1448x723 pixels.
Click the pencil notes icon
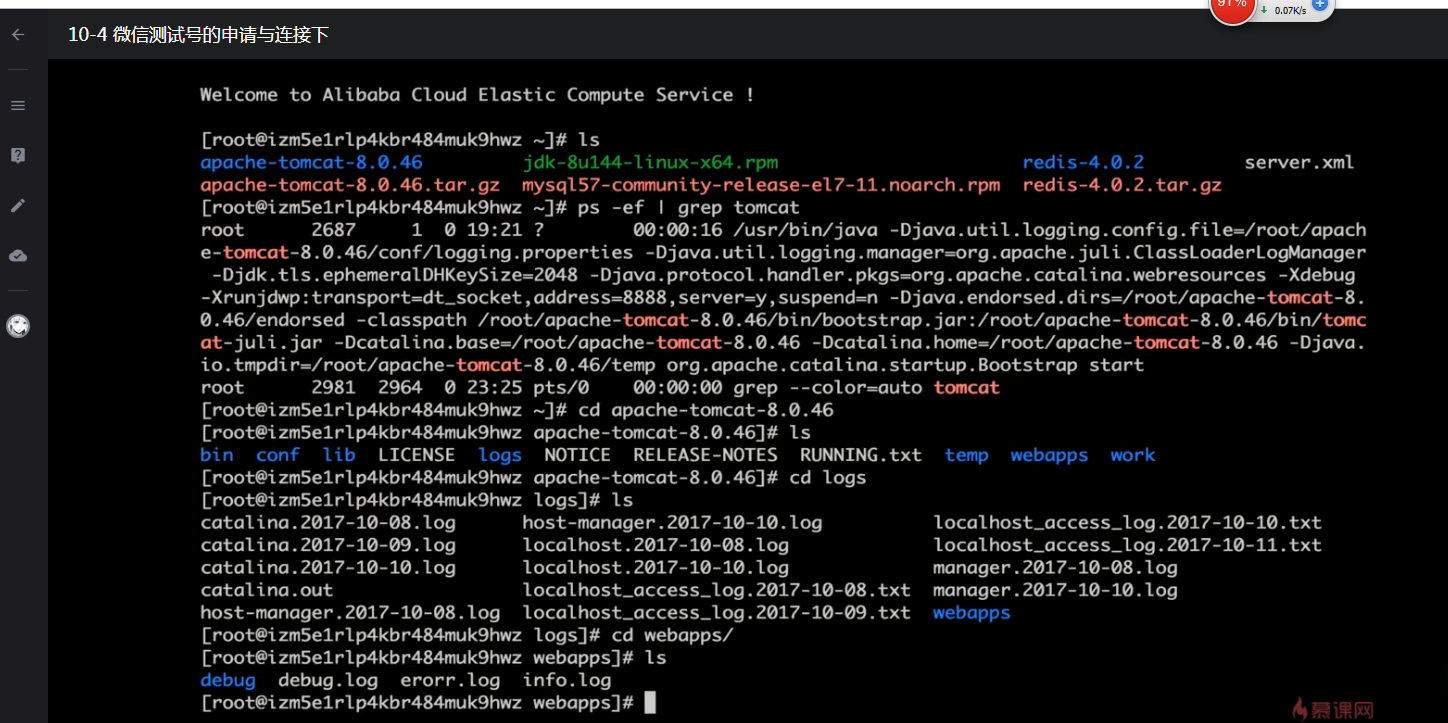[x=17, y=205]
